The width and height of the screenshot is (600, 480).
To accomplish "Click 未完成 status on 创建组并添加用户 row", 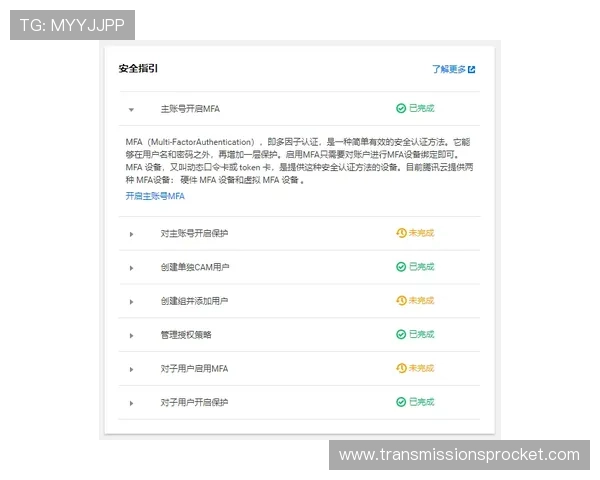I will (x=421, y=300).
